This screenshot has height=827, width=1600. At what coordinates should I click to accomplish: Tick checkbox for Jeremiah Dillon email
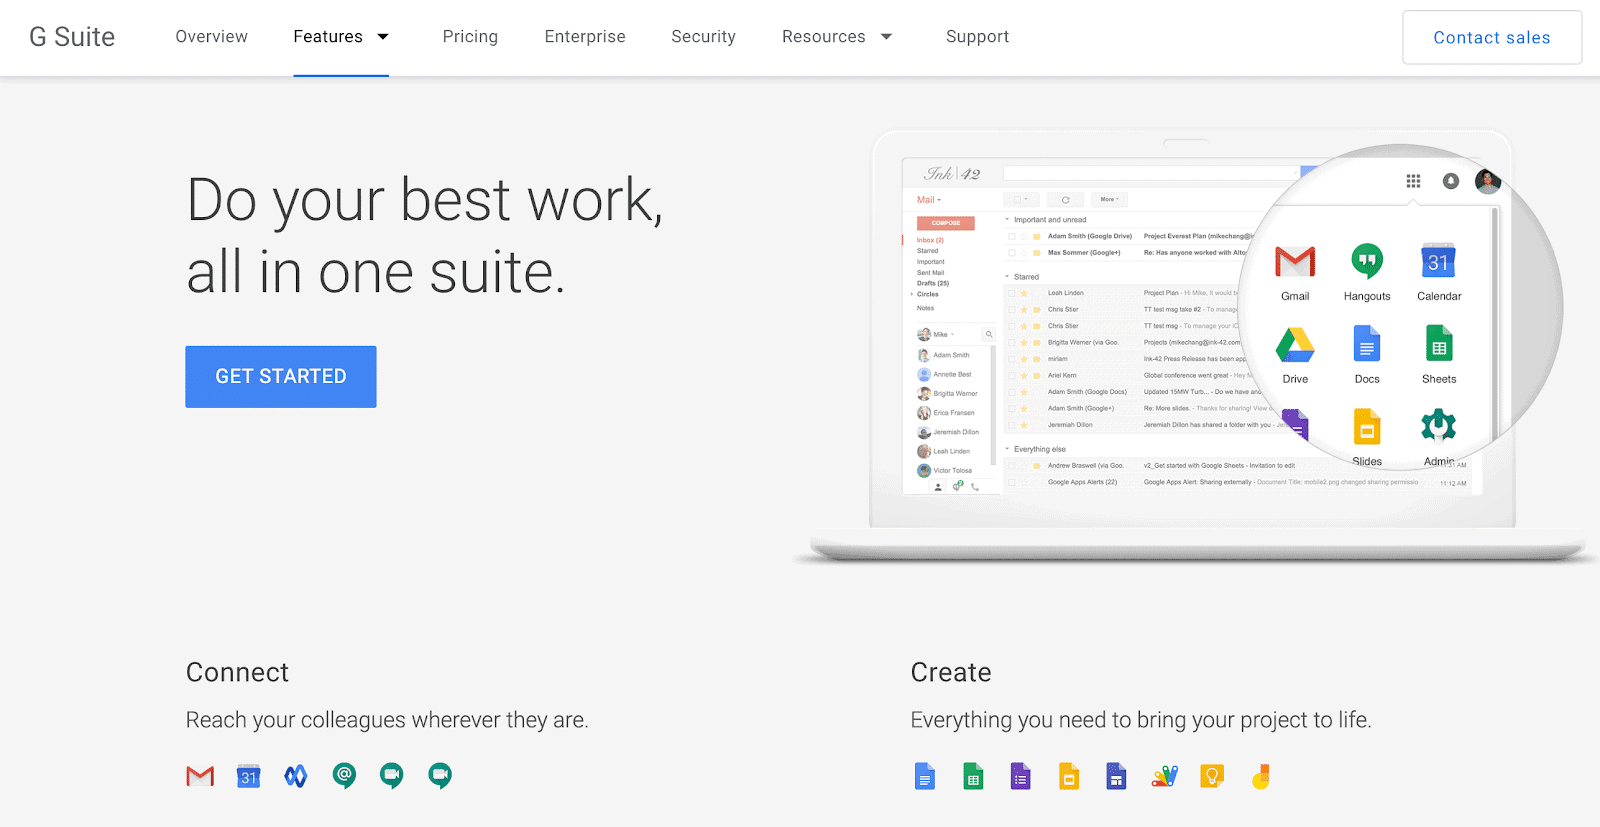[x=1012, y=425]
